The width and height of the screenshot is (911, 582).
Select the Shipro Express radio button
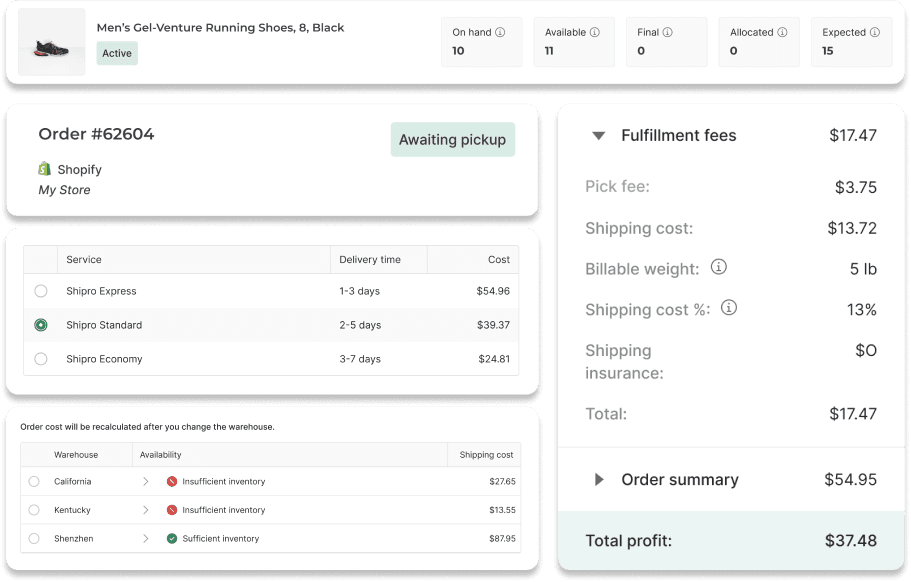pos(41,291)
